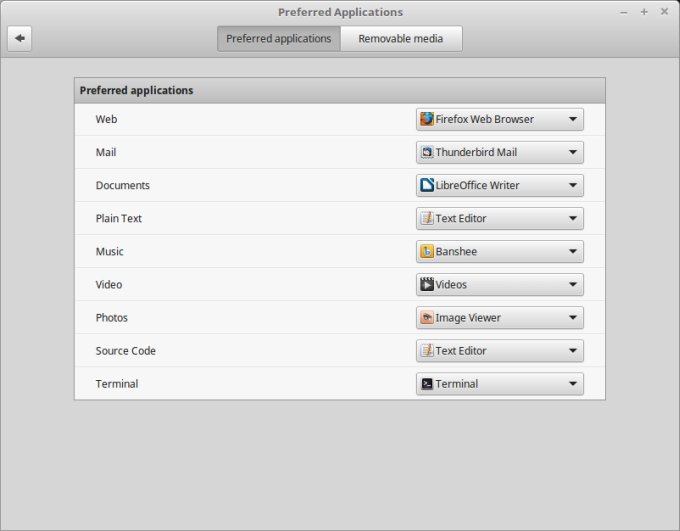
Task: Click the Terminal row label on the left
Action: [117, 384]
